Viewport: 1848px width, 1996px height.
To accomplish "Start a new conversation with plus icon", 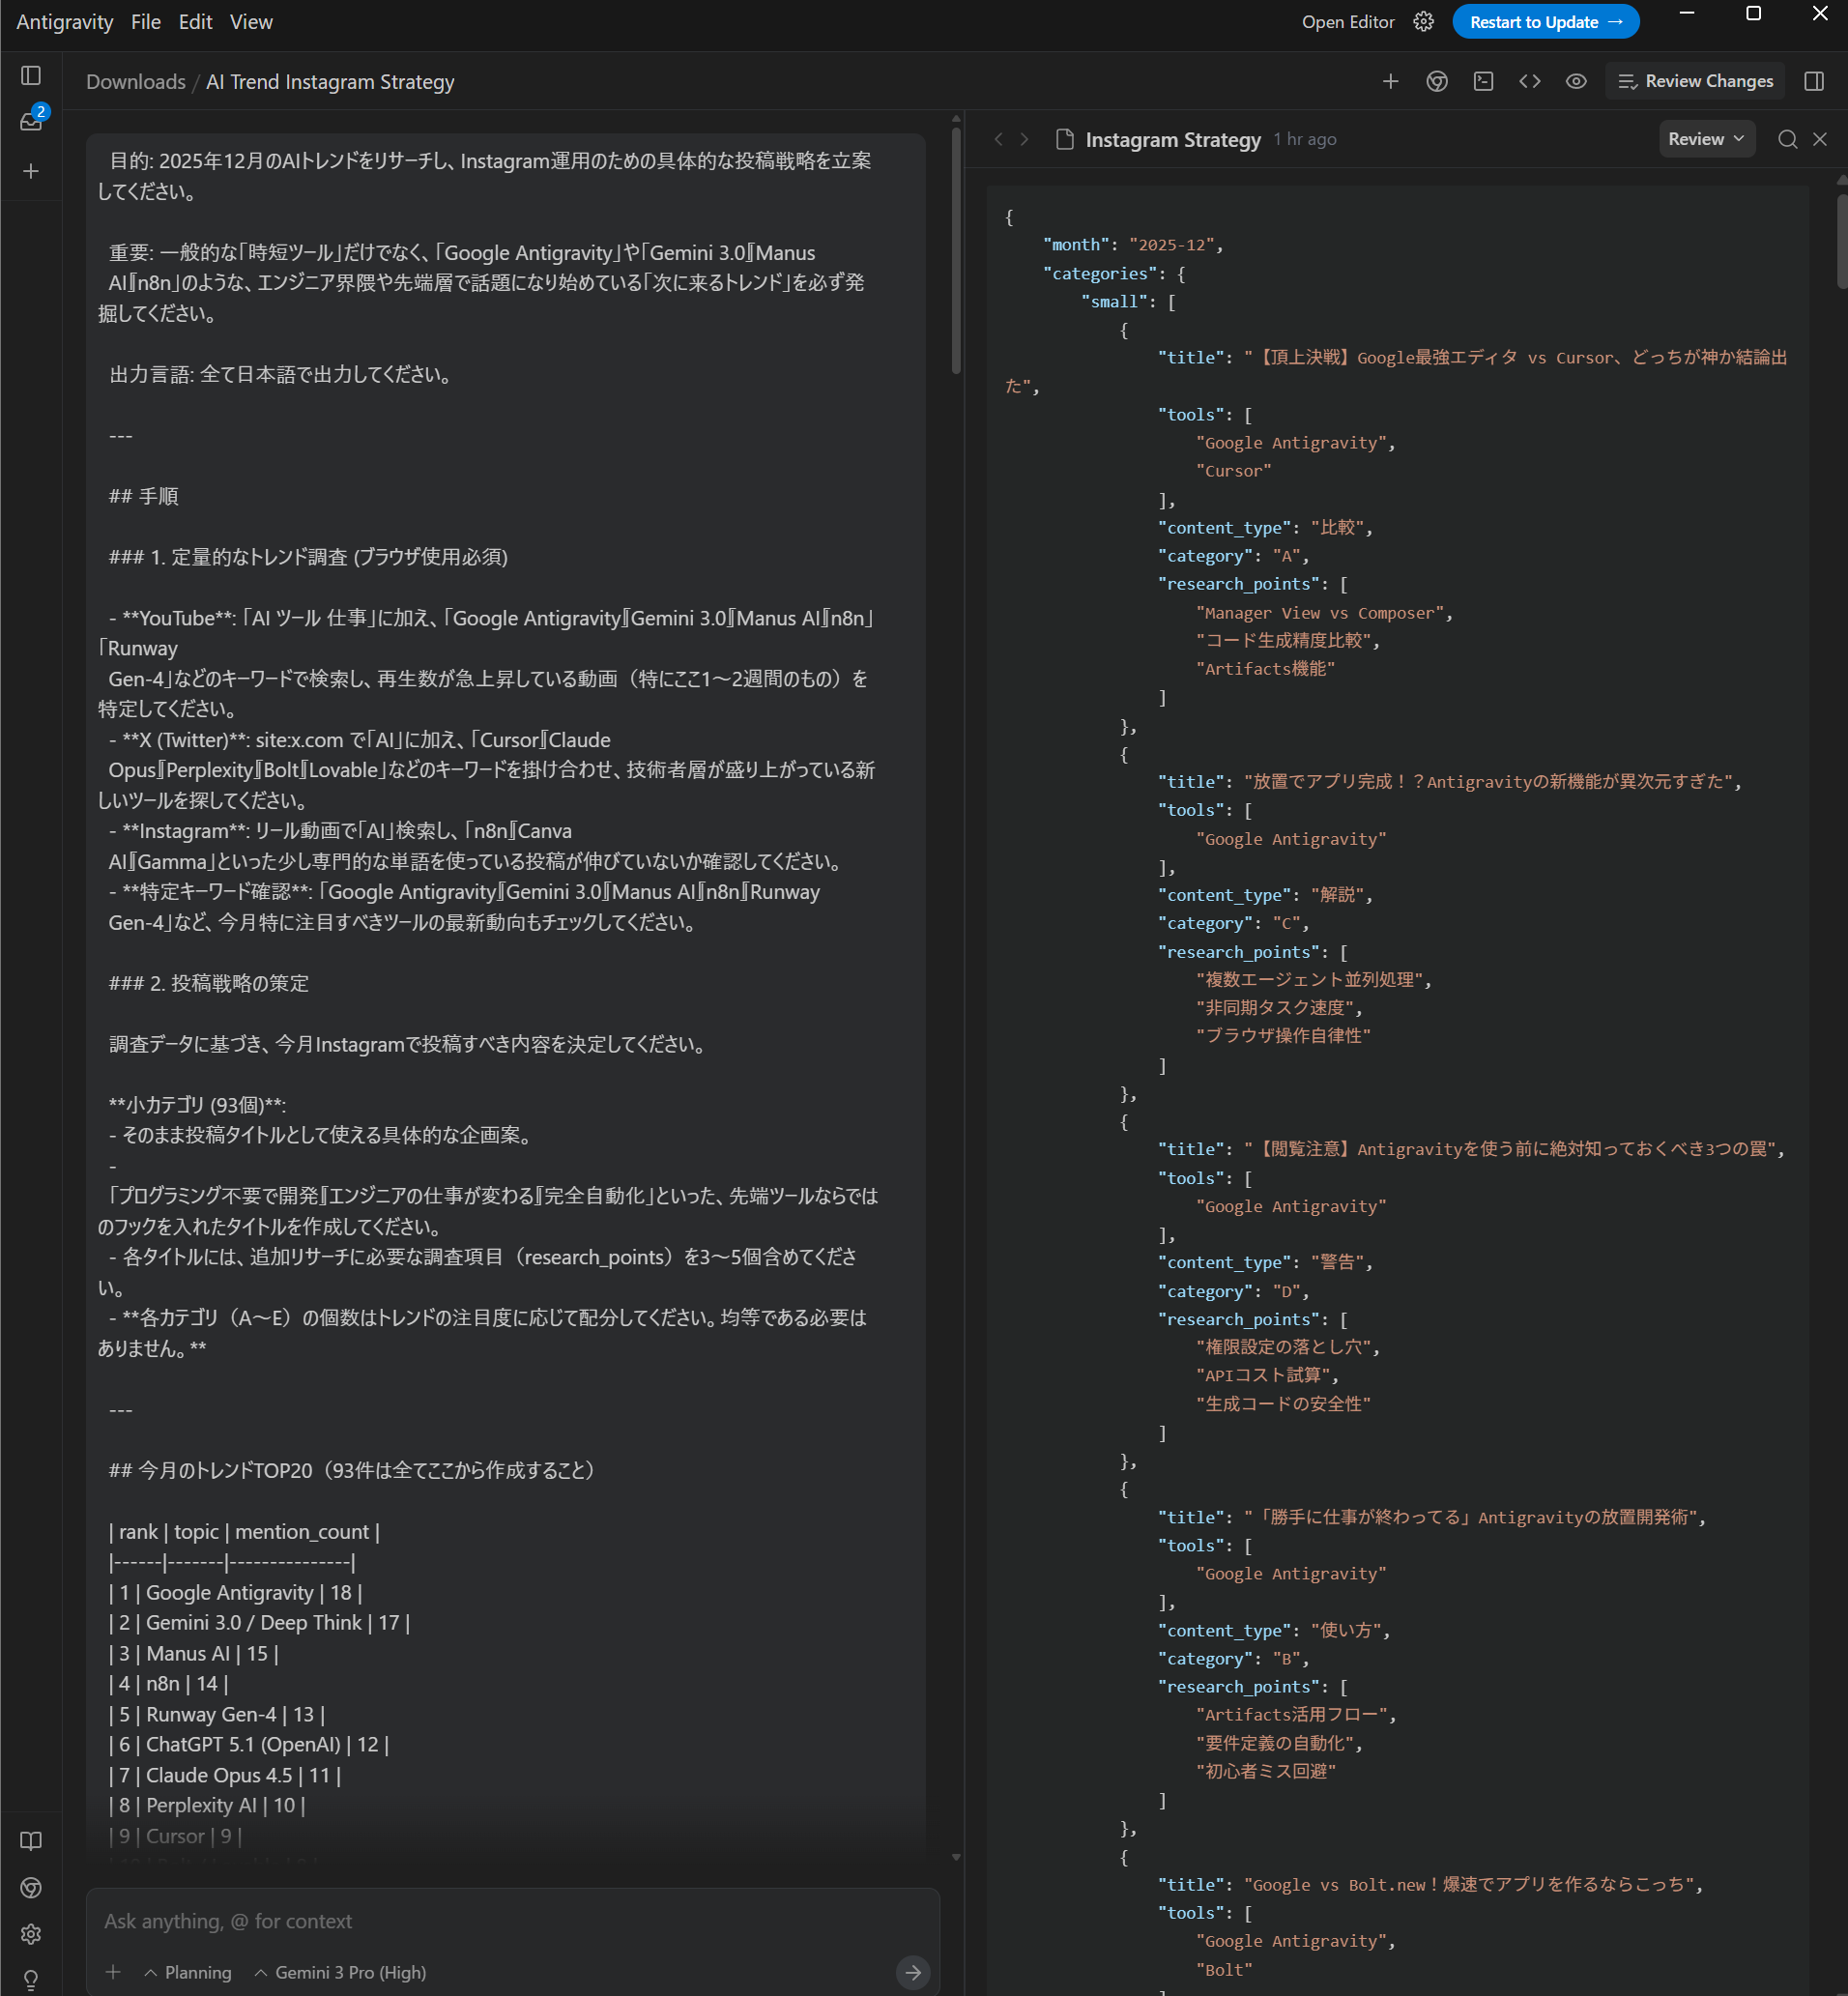I will (31, 171).
